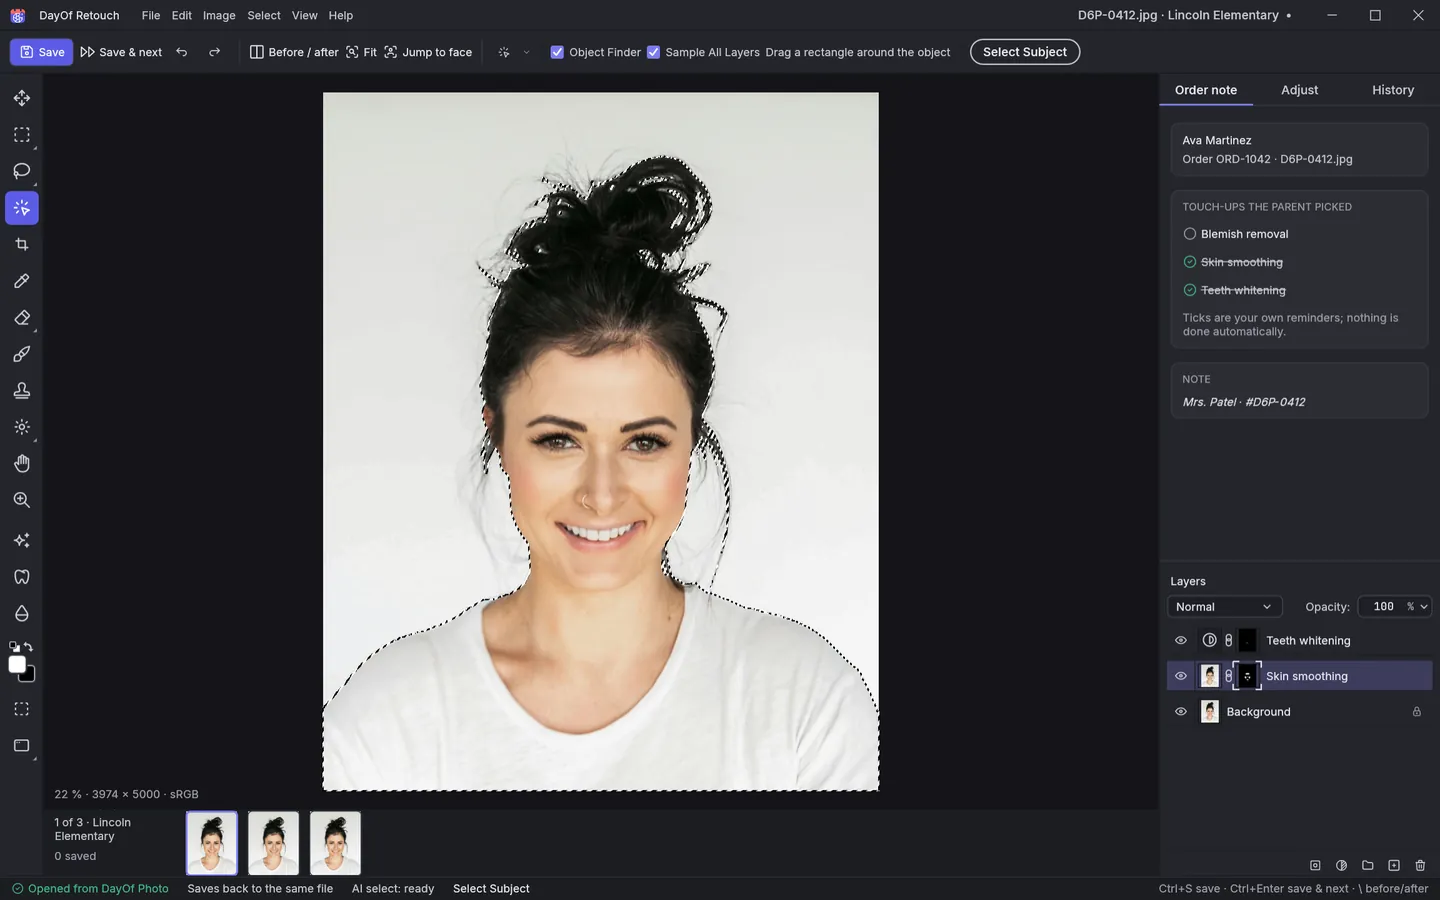Select the Blur droplet tool
Viewport: 1440px width, 900px height.
(x=22, y=613)
